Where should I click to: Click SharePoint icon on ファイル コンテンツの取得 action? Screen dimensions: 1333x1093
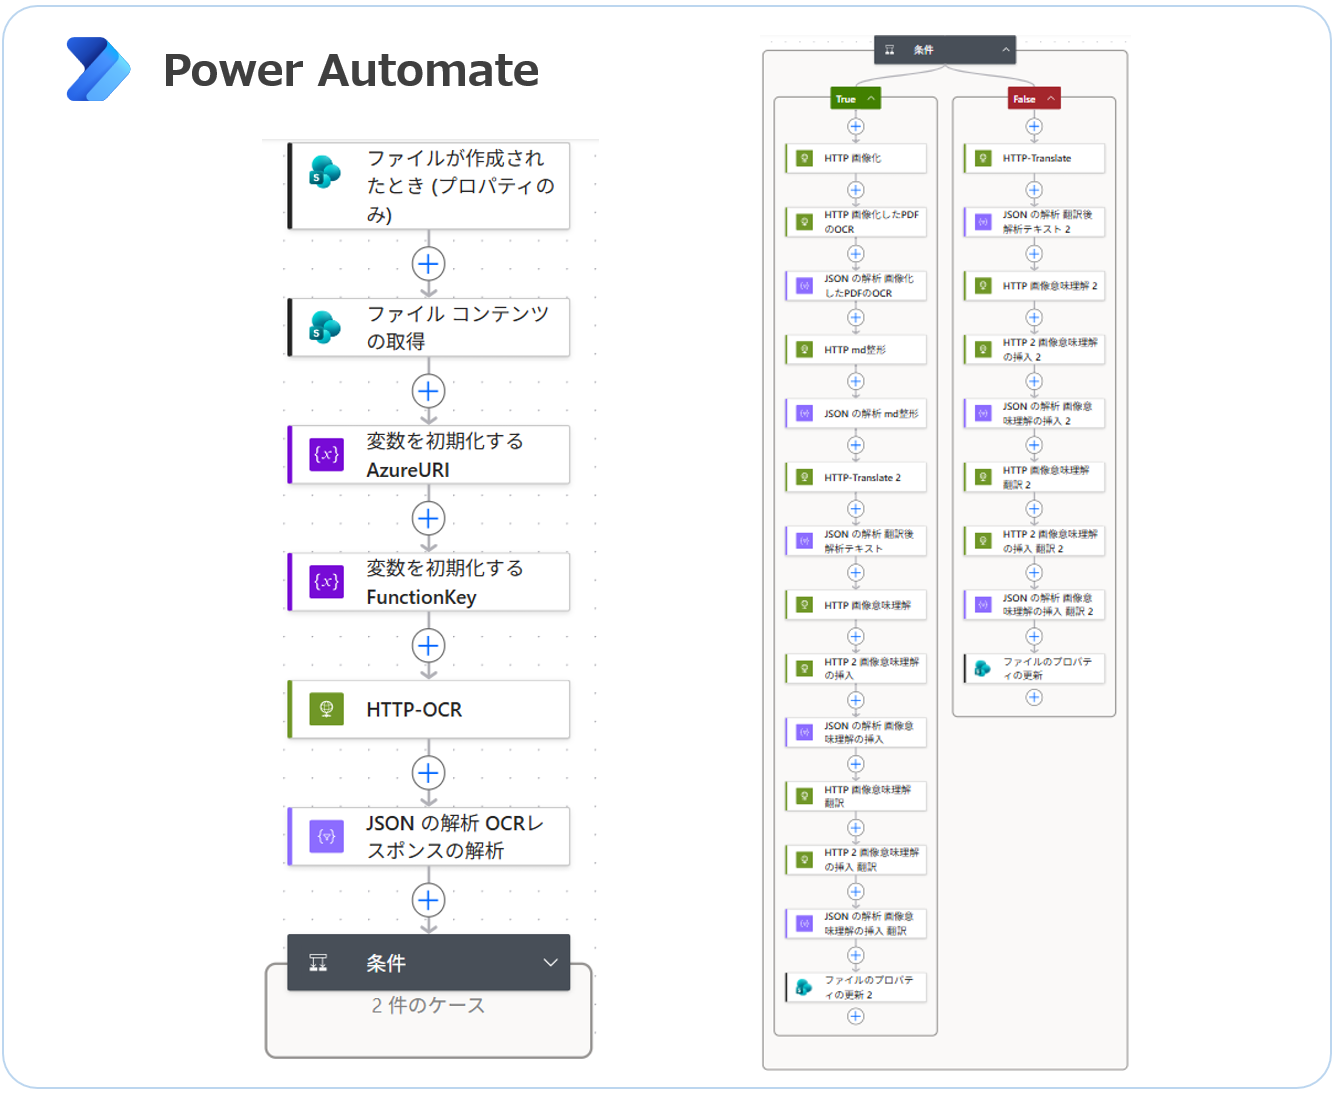tap(325, 327)
